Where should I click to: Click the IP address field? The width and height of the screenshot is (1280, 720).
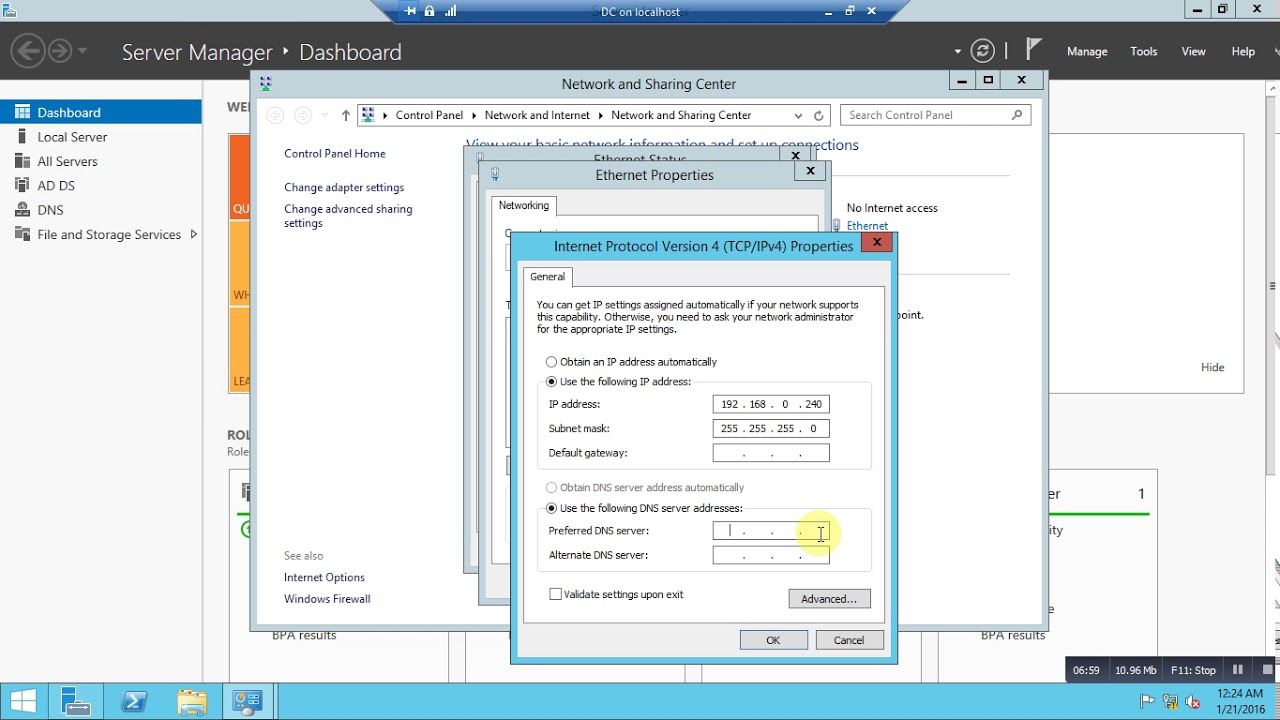coord(771,404)
